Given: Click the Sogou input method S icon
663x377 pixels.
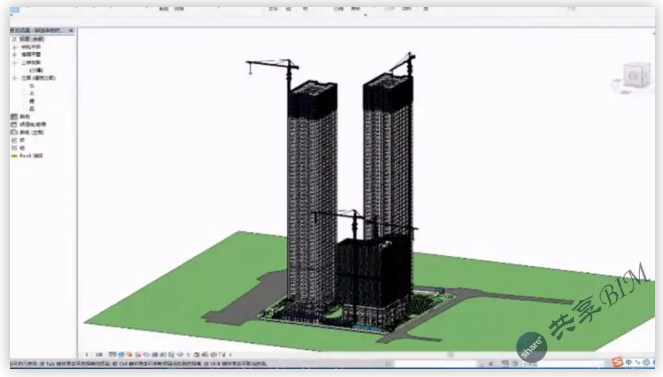Looking at the screenshot, I should 617,362.
